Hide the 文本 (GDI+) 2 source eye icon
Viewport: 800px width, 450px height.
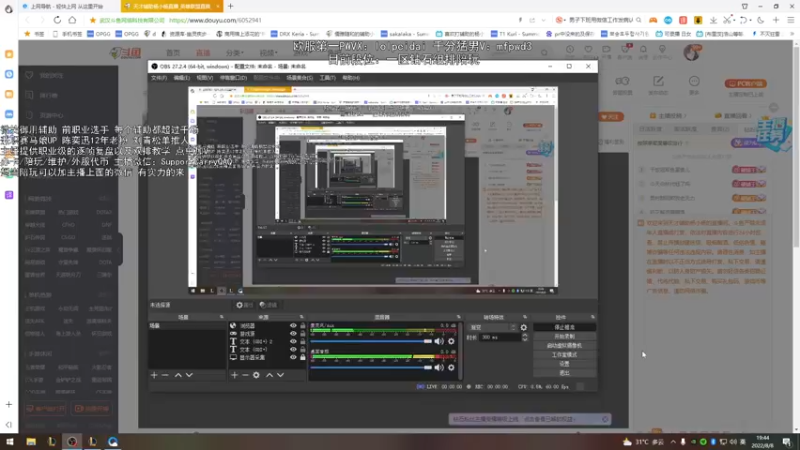pos(293,341)
